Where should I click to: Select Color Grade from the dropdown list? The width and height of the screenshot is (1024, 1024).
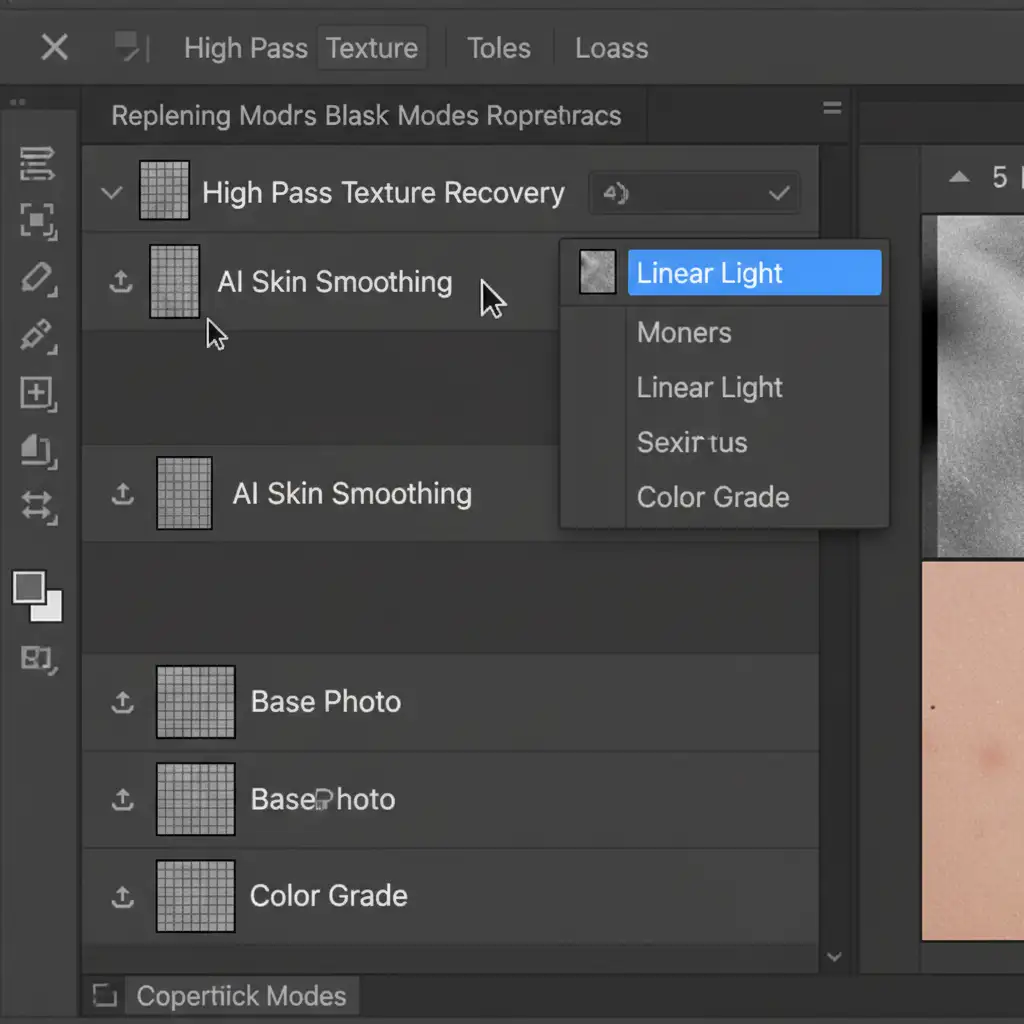(712, 497)
